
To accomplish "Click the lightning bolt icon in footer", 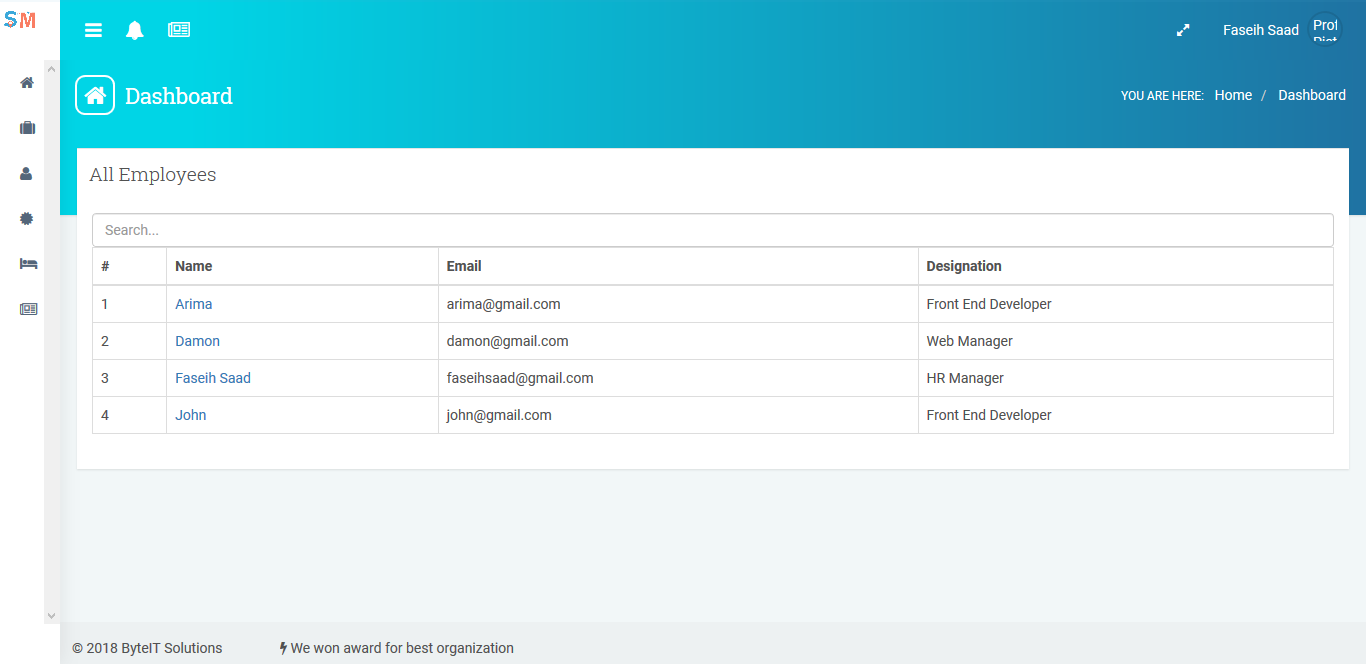I will pyautogui.click(x=284, y=648).
